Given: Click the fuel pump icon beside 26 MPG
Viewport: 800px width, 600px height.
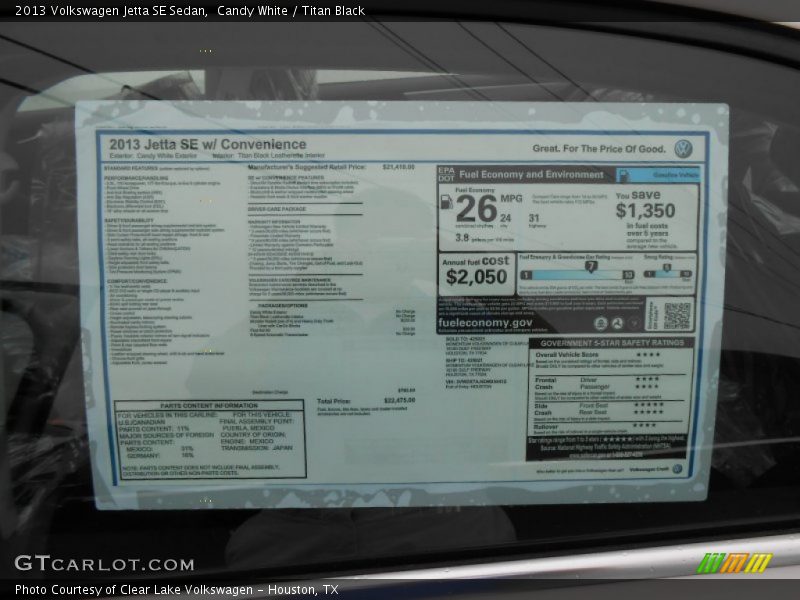Looking at the screenshot, I should [x=447, y=203].
